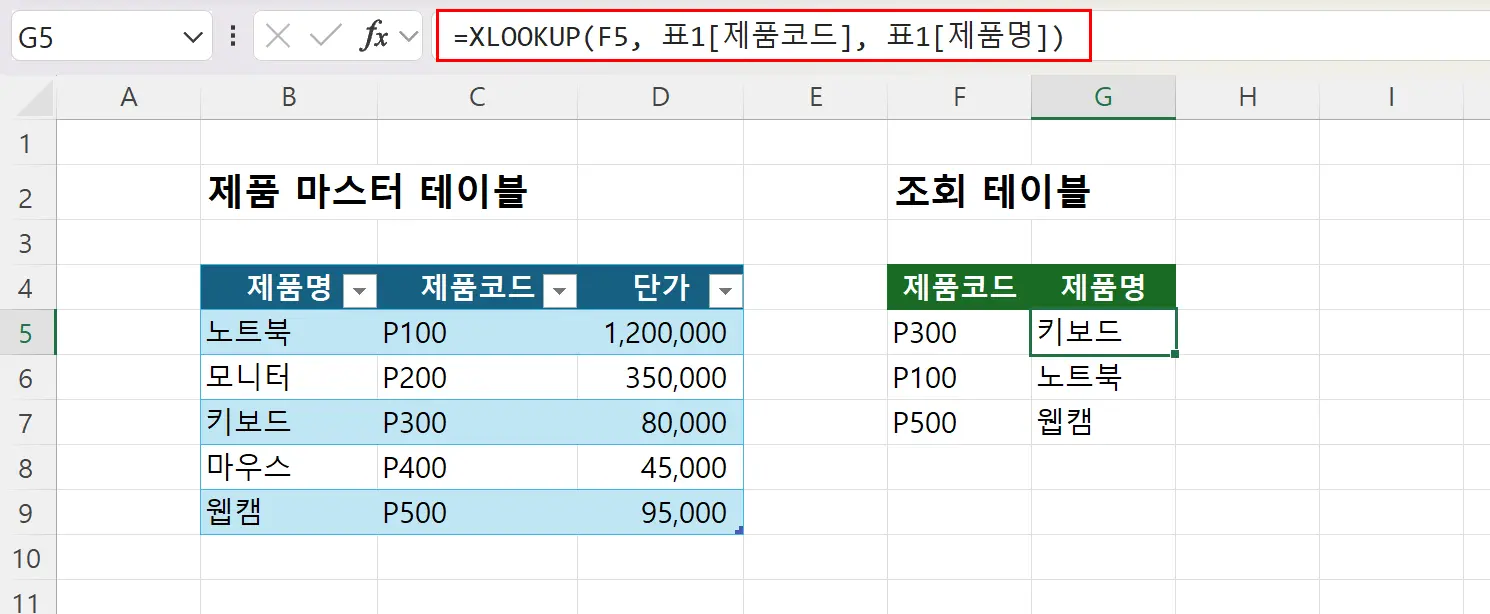Click the Insert Function (fx) icon
1490x614 pixels.
[x=375, y=35]
